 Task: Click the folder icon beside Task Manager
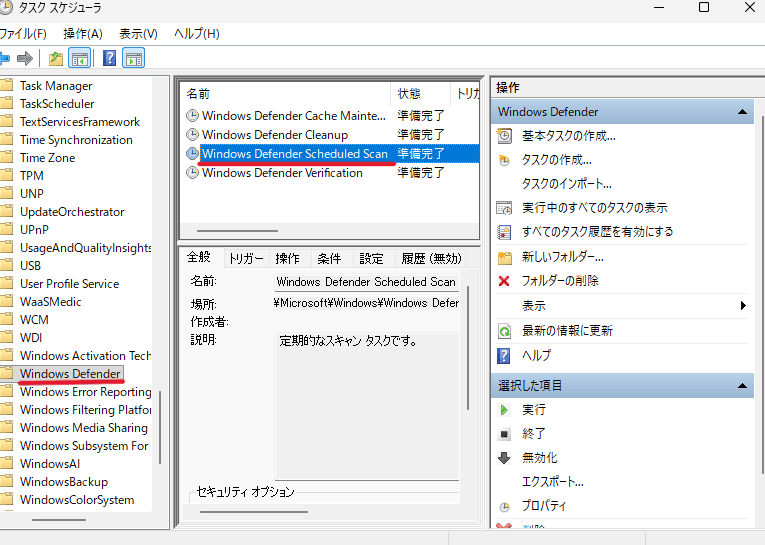point(6,85)
